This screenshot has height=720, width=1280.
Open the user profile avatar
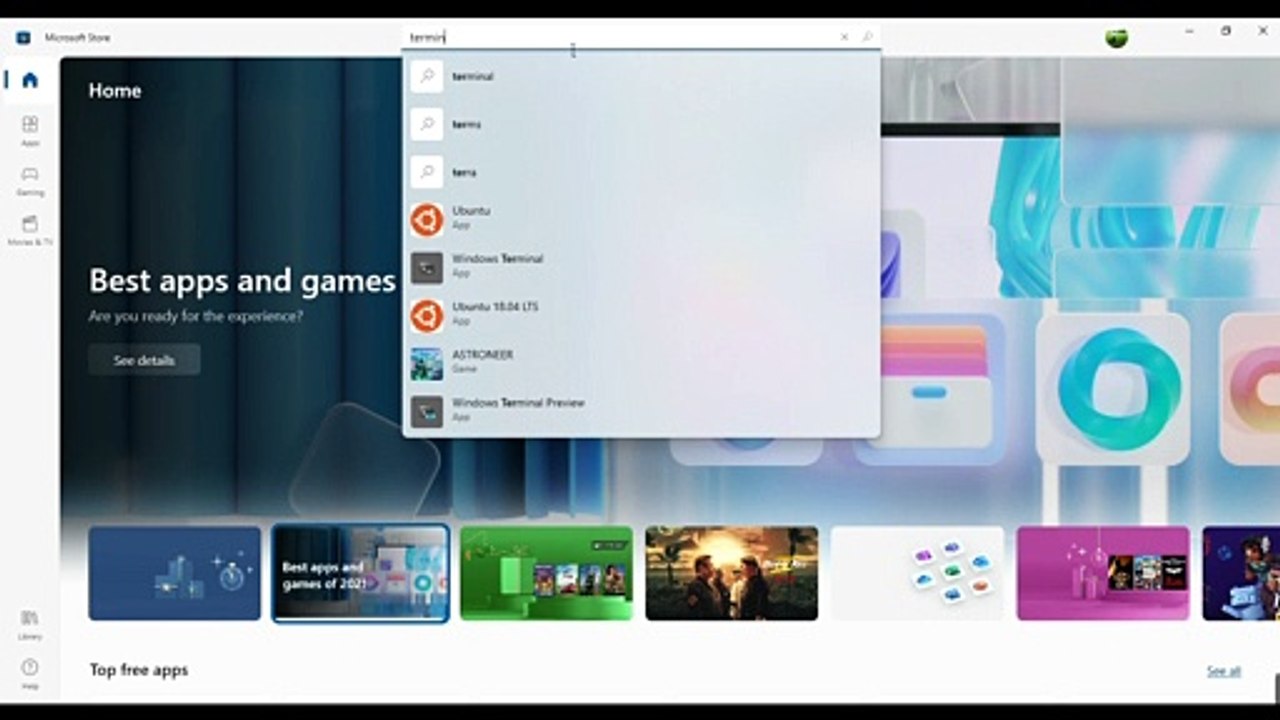point(1116,37)
